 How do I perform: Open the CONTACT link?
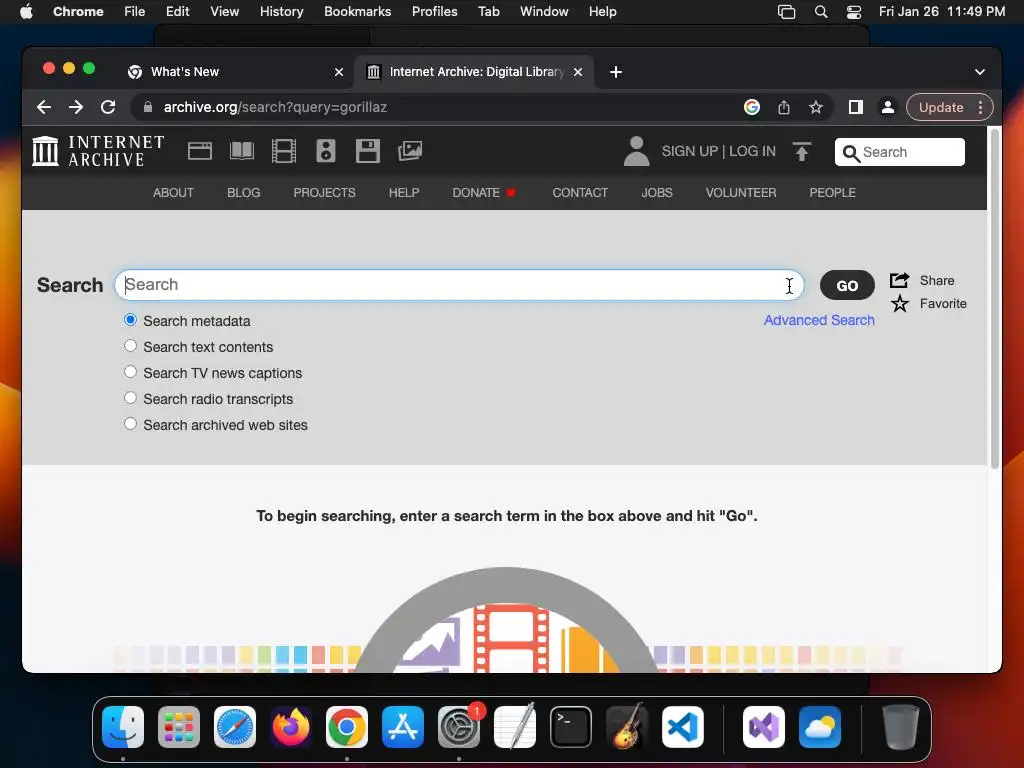[580, 193]
